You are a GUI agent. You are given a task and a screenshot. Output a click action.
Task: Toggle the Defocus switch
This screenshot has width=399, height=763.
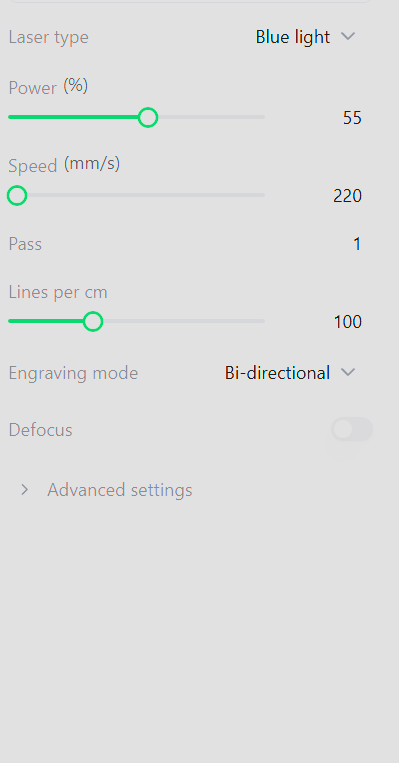pyautogui.click(x=352, y=429)
